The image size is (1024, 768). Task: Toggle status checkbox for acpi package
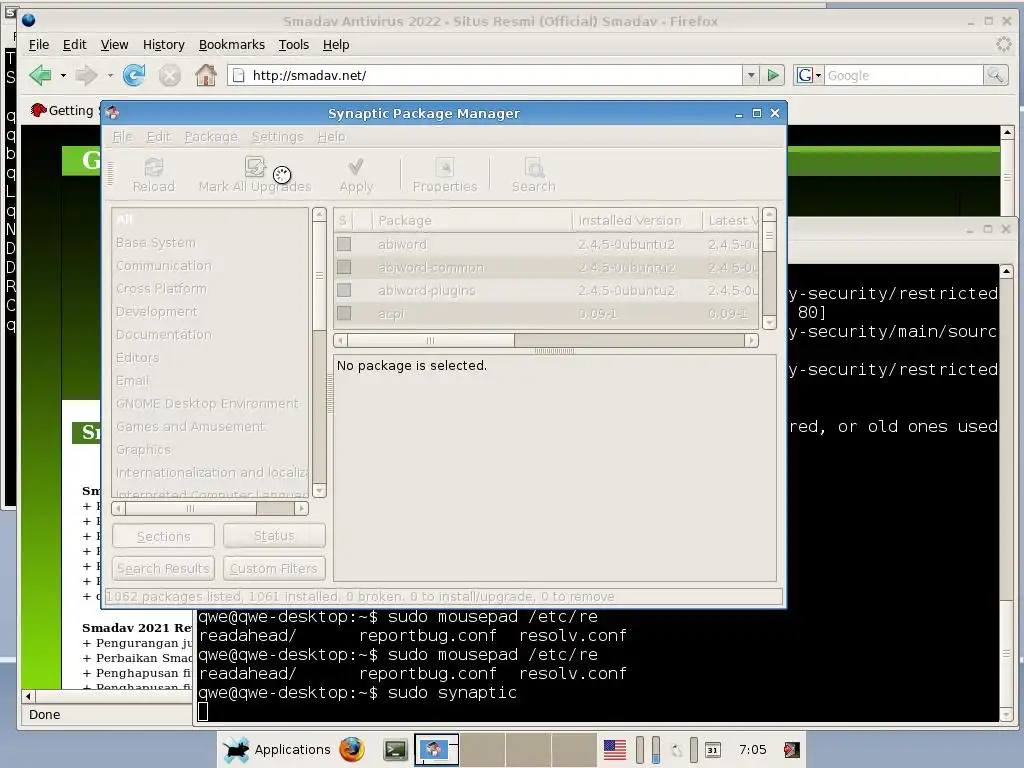pos(344,313)
